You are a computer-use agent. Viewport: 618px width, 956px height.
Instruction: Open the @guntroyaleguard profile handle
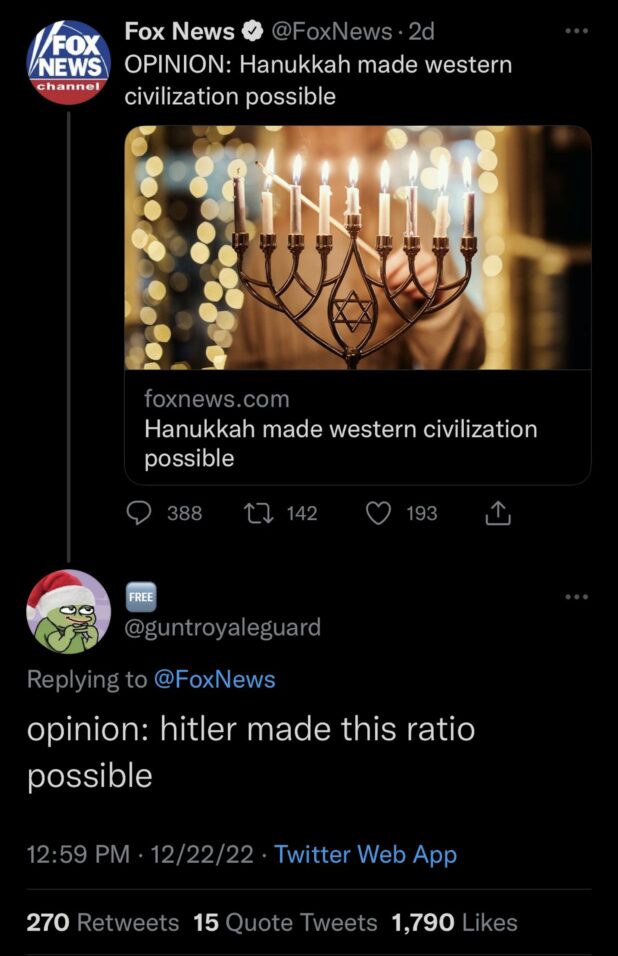222,627
